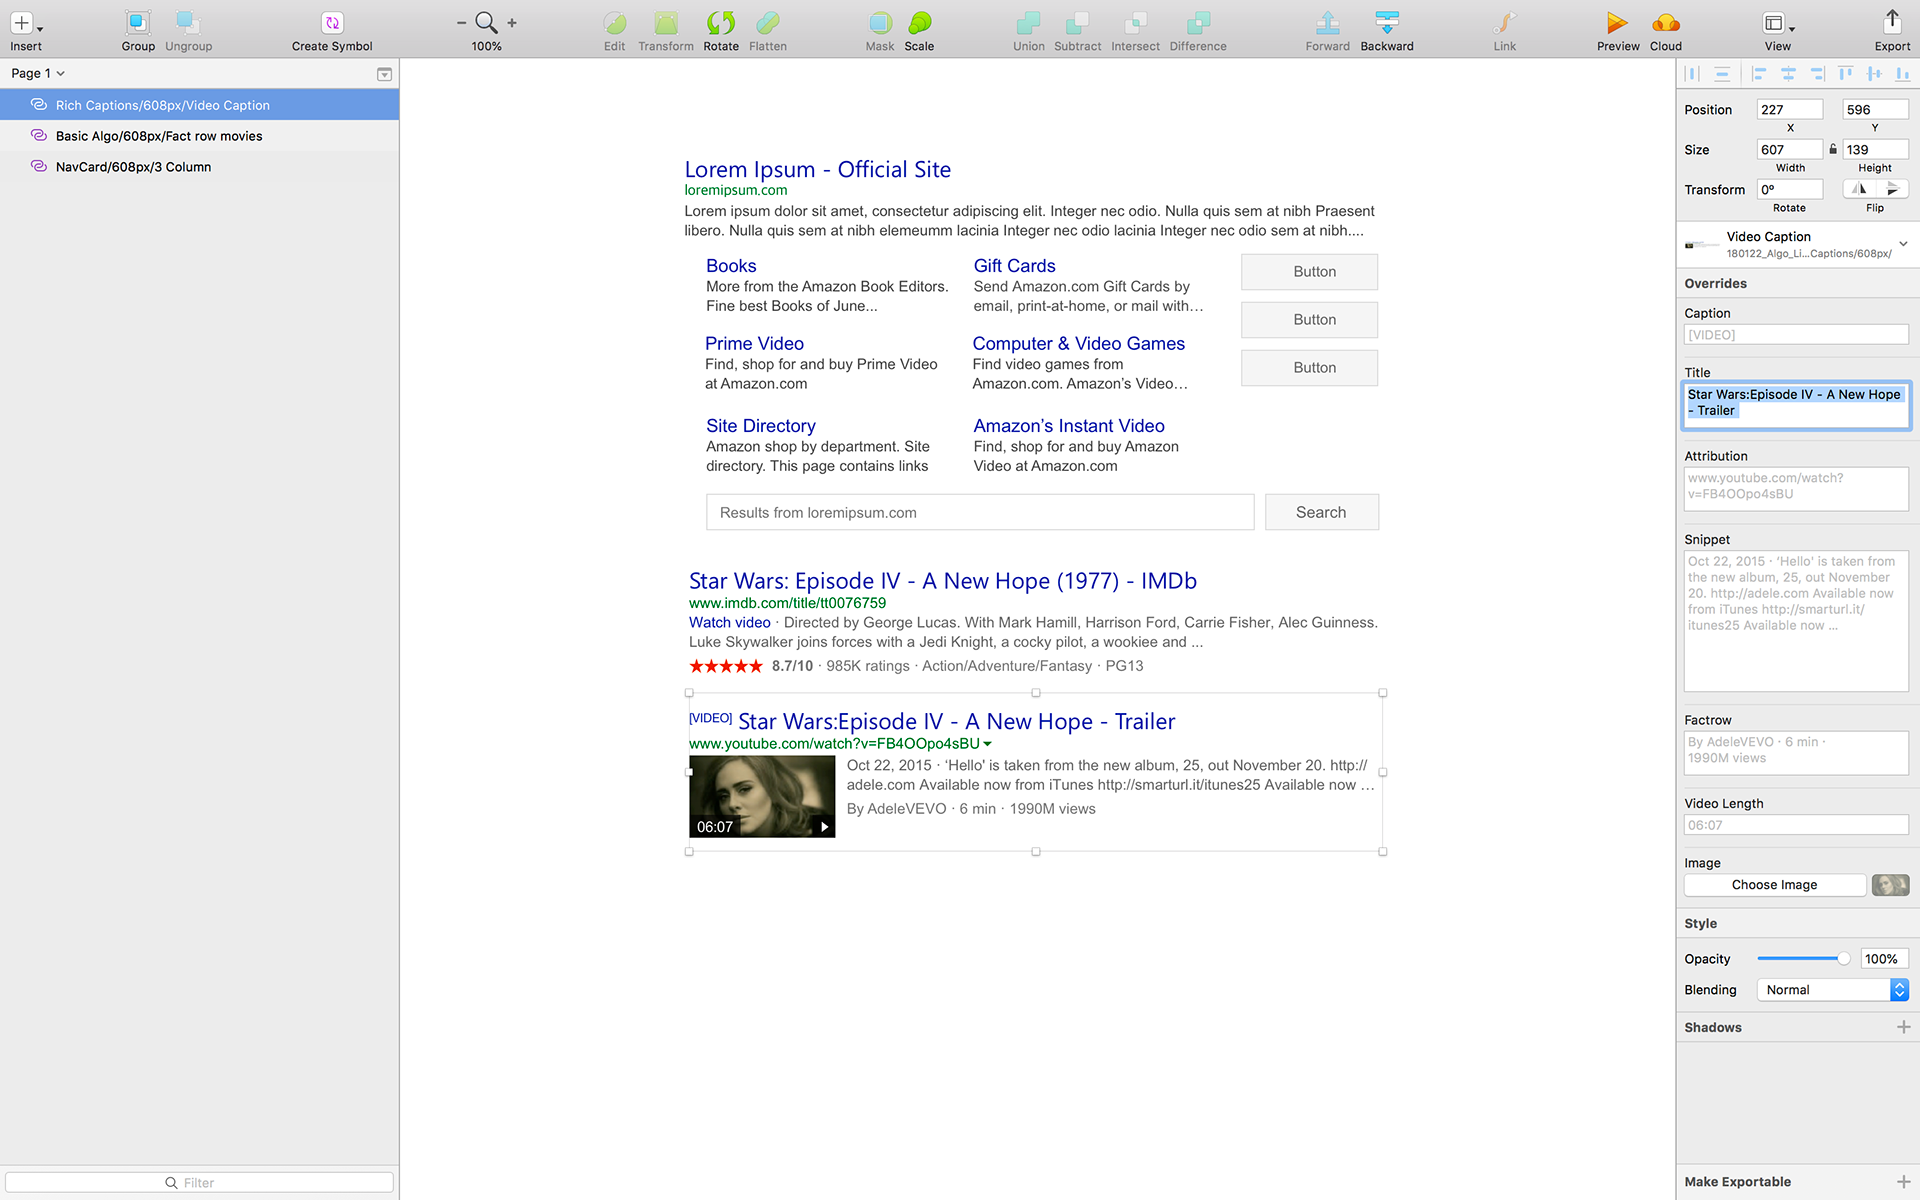
Task: Click the Link toolbar icon
Action: tap(1505, 23)
